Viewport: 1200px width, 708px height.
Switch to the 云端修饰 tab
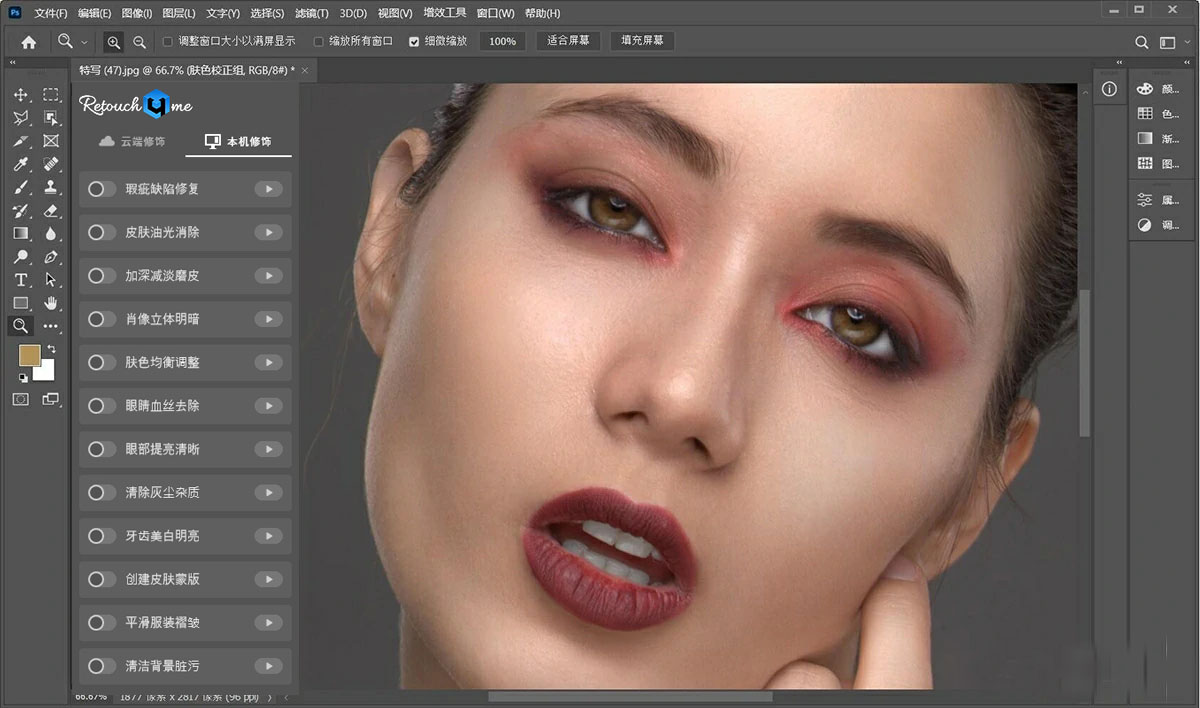132,142
